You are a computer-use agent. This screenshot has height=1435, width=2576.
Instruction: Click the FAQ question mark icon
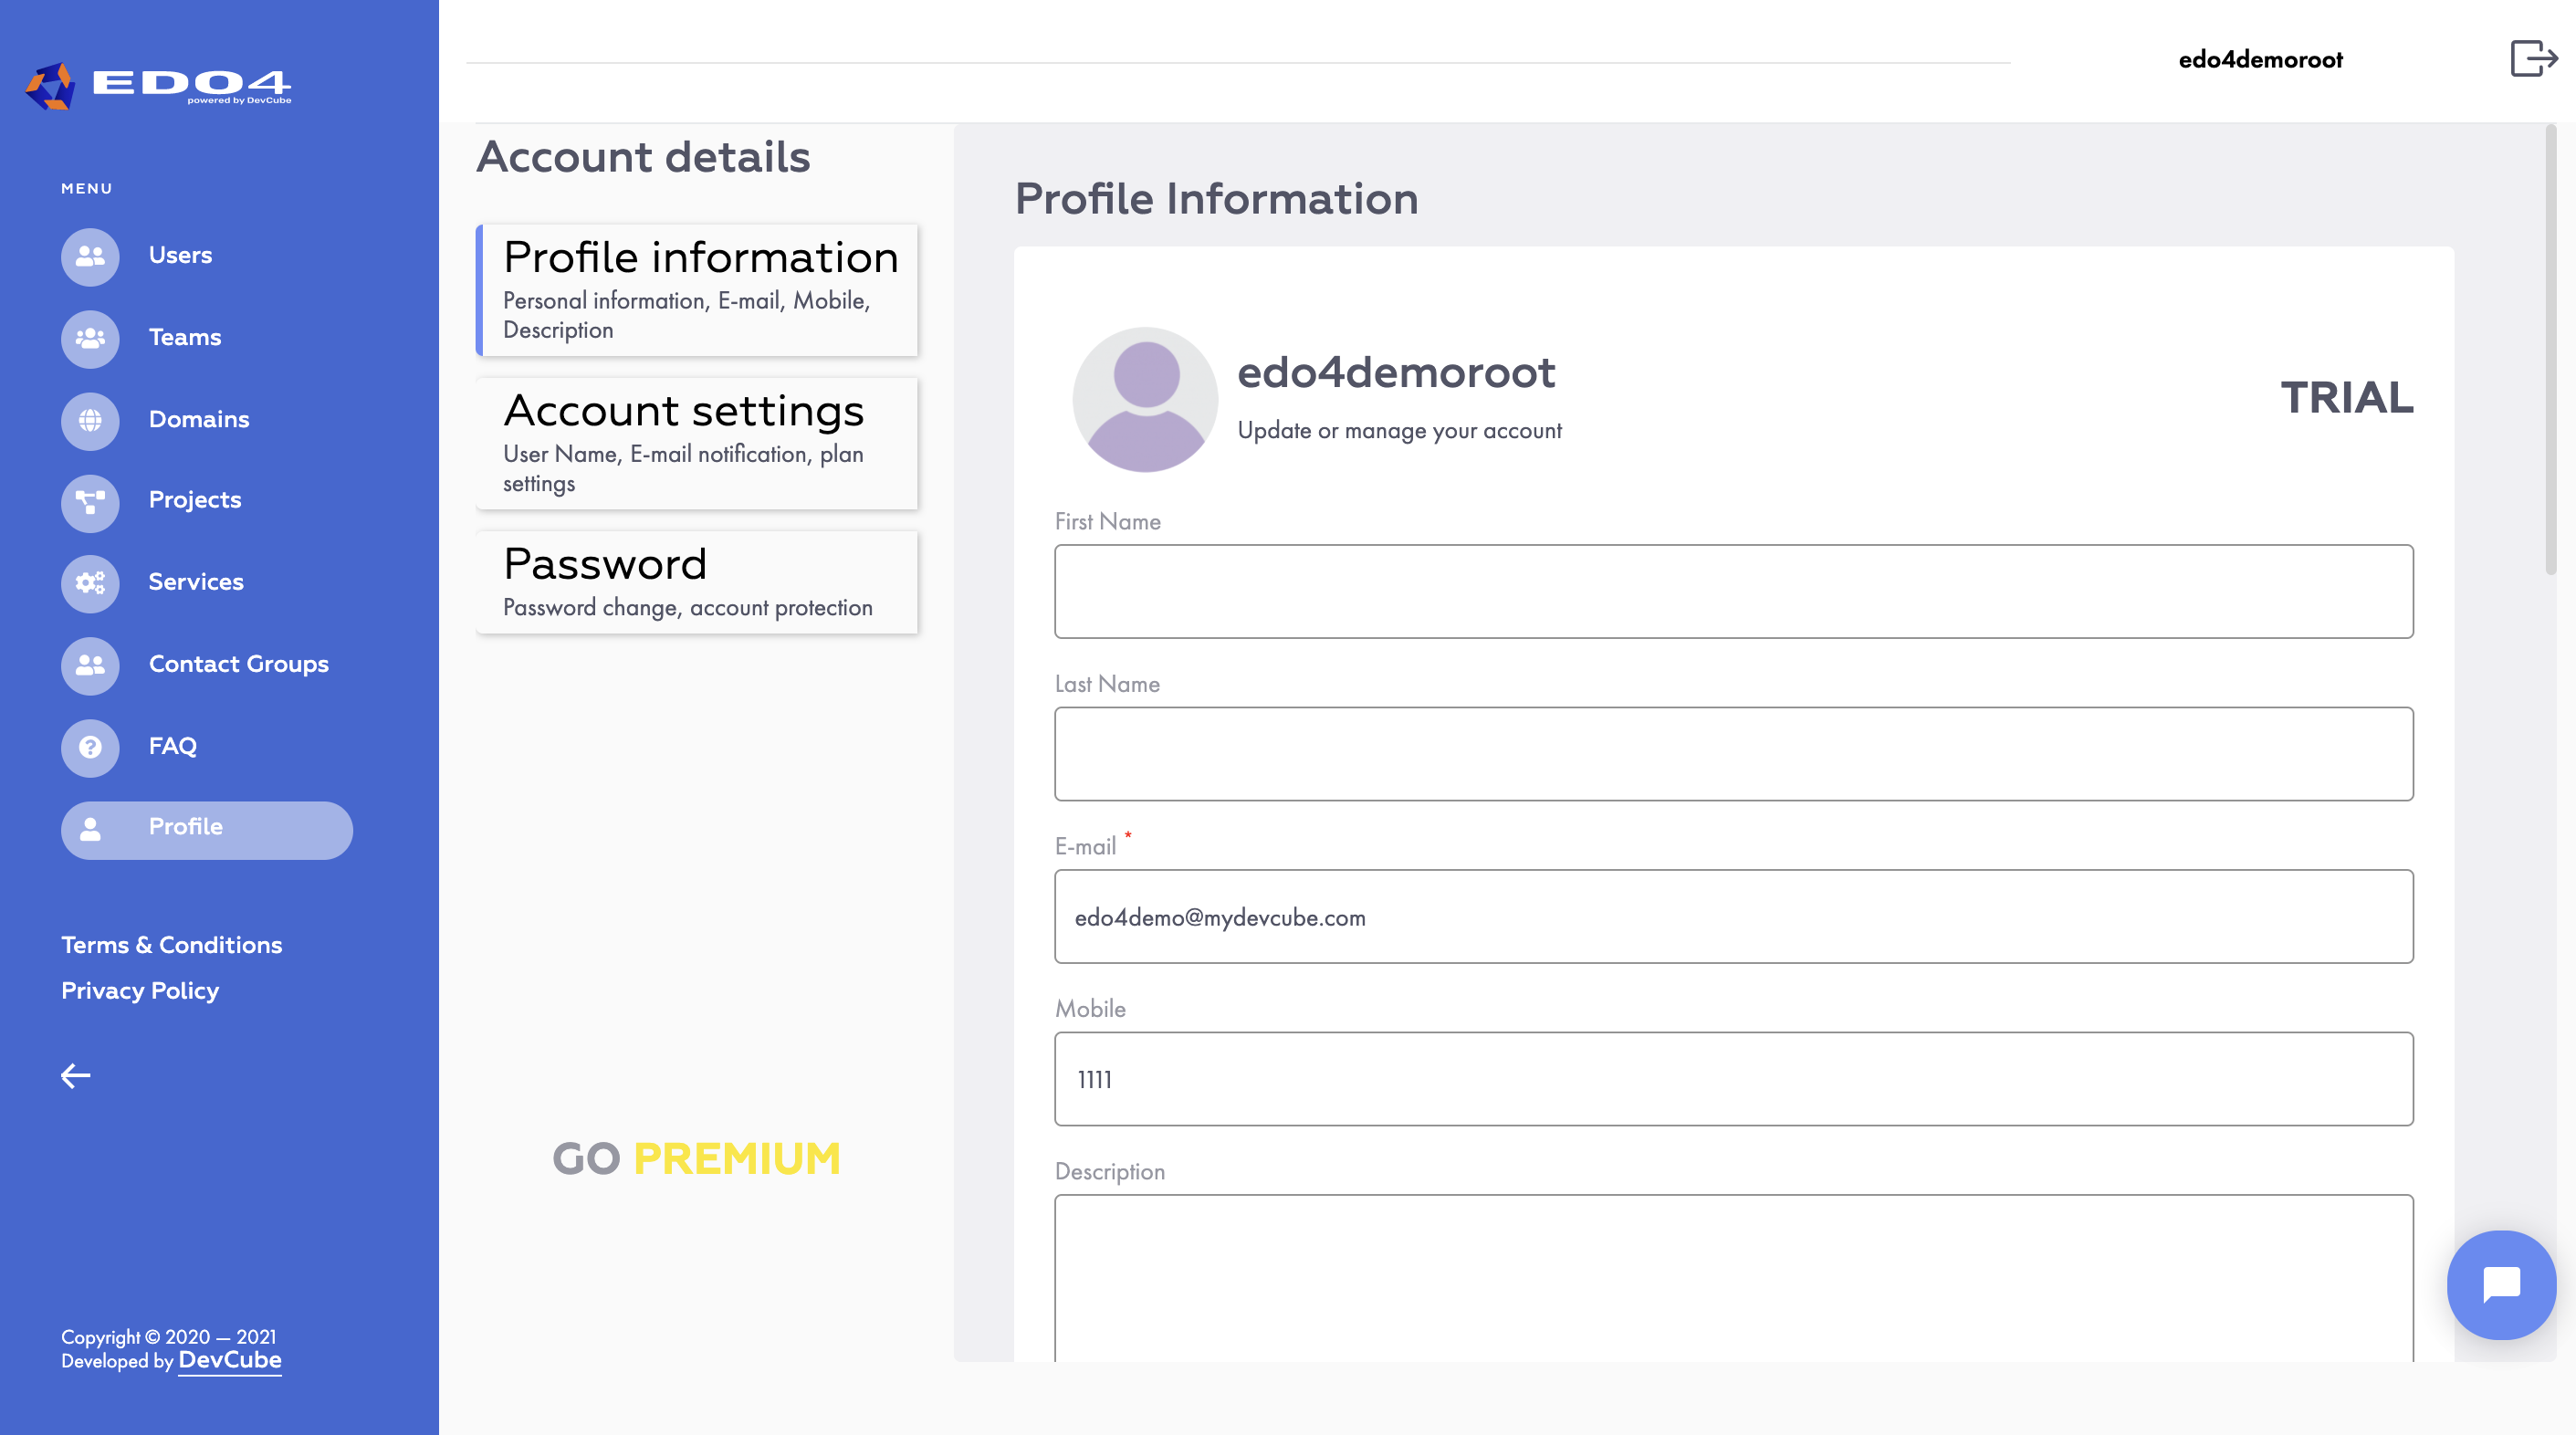(90, 747)
